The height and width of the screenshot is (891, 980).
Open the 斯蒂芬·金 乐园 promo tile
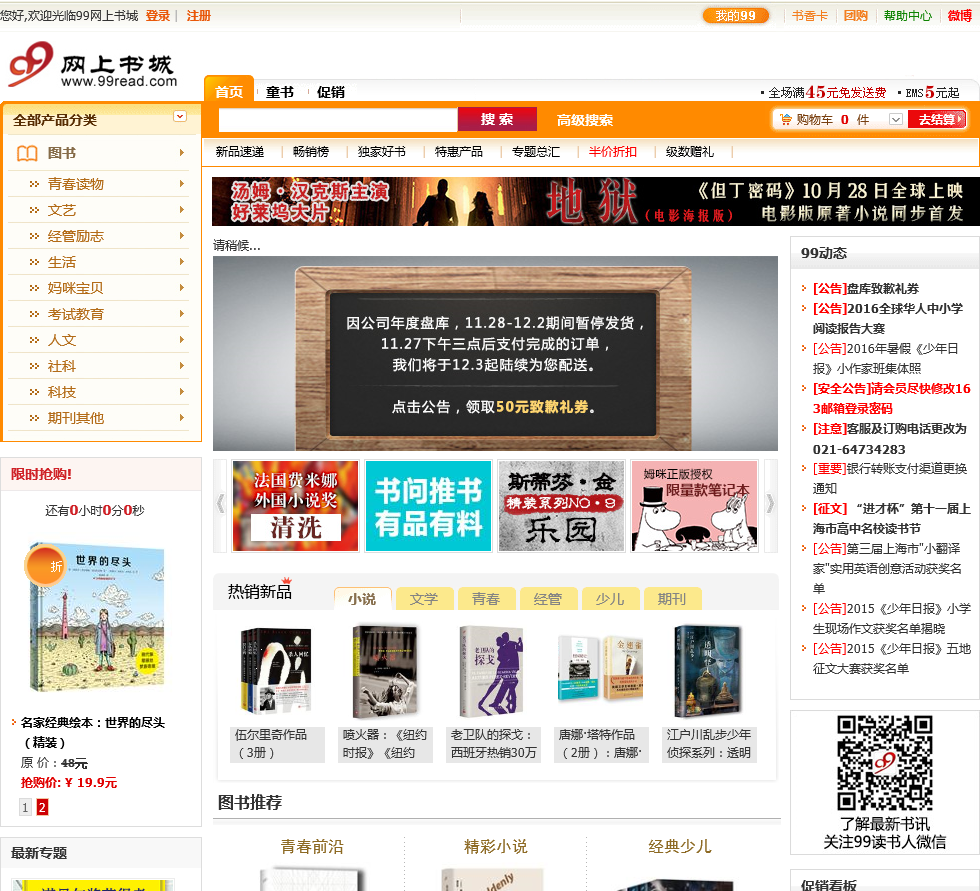click(x=561, y=505)
